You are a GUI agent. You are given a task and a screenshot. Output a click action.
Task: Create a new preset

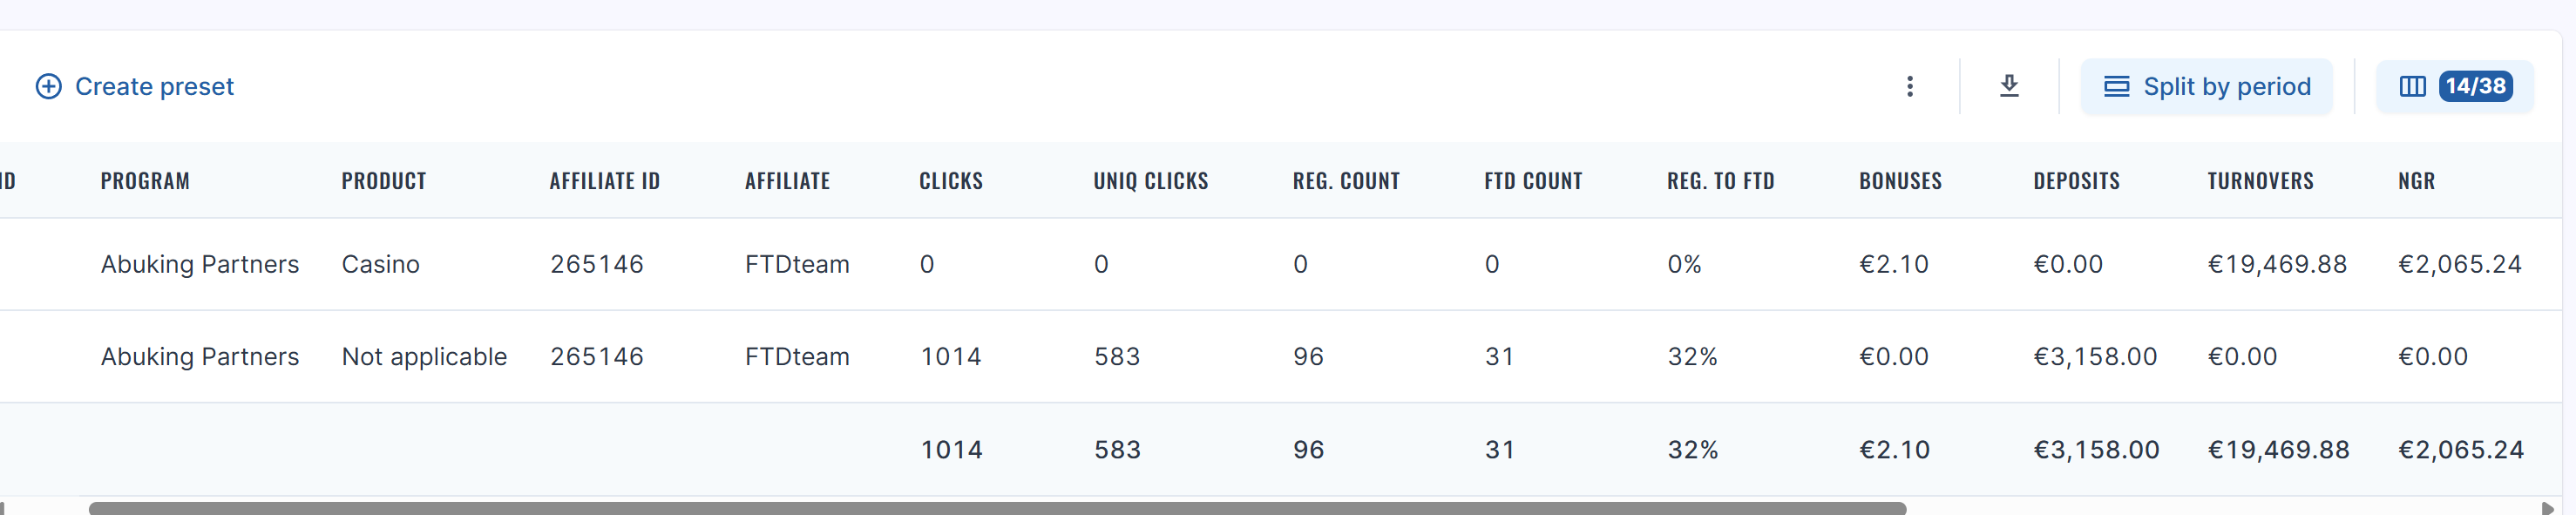click(x=134, y=87)
